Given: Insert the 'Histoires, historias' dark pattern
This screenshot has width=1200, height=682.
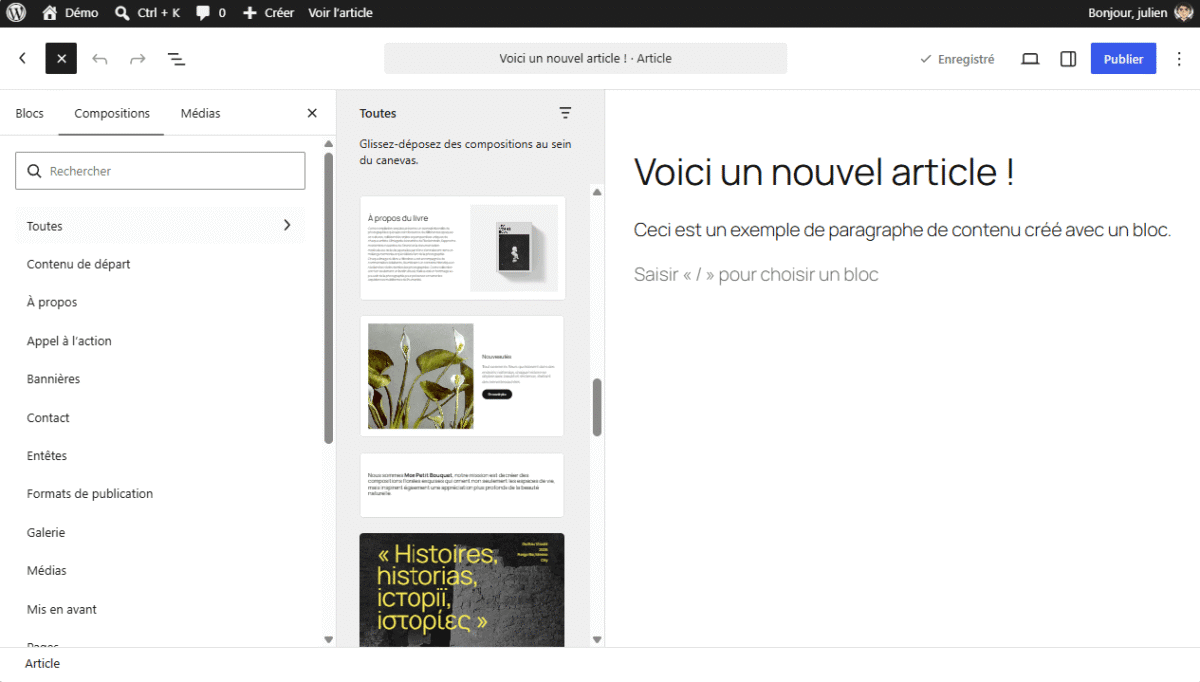Looking at the screenshot, I should point(462,590).
